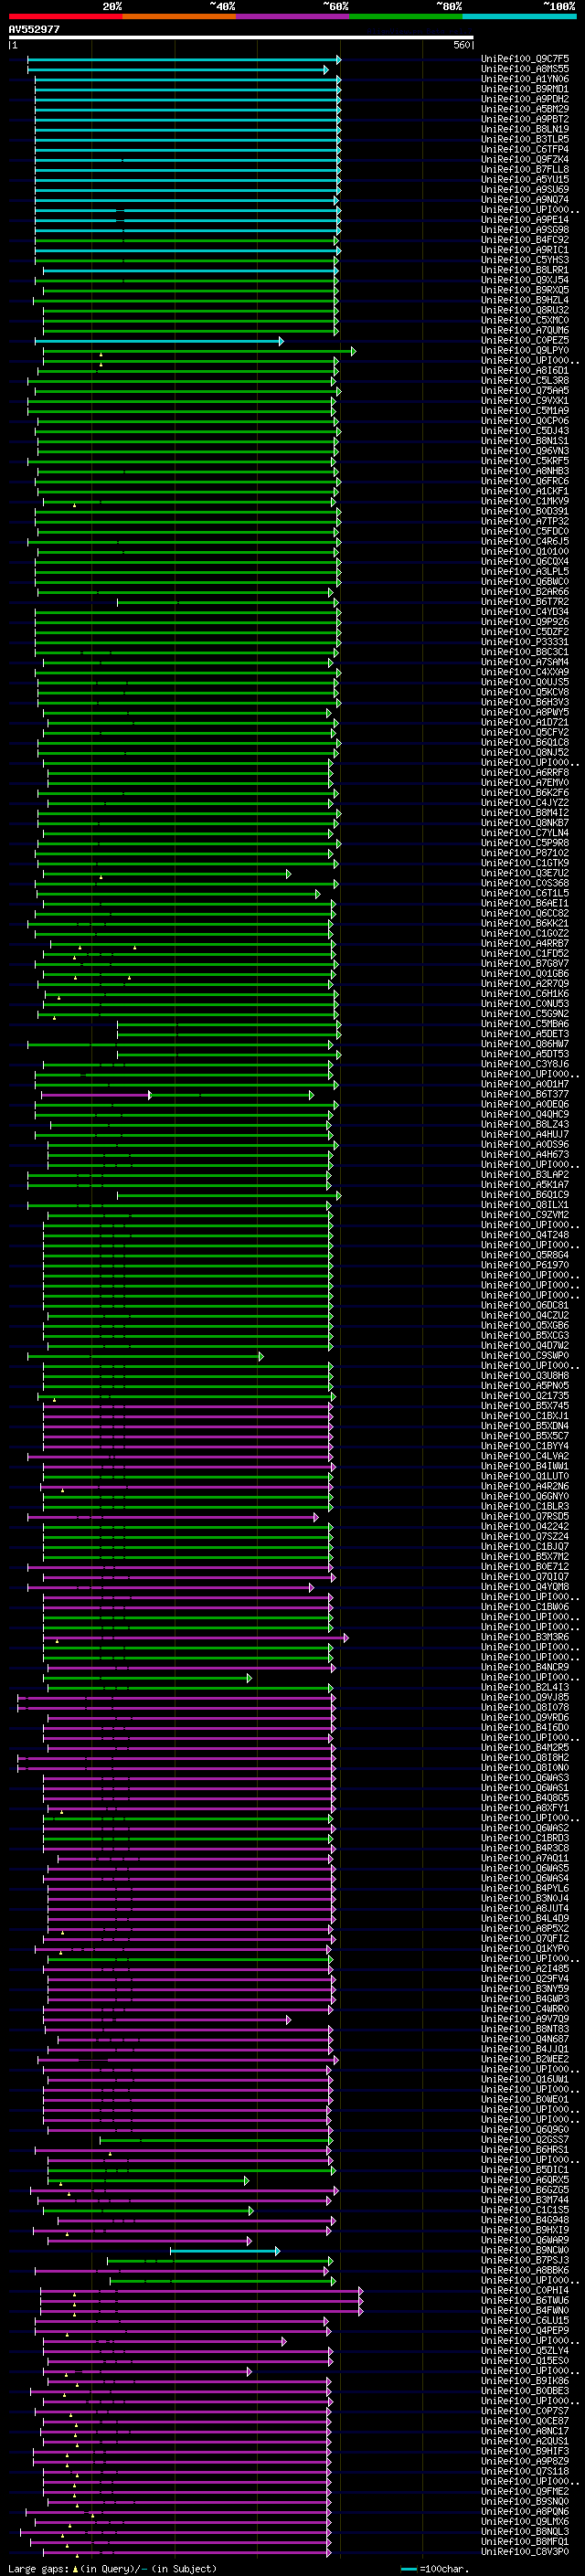Open the UniRef100_Q8RU32 hit

(x=525, y=310)
